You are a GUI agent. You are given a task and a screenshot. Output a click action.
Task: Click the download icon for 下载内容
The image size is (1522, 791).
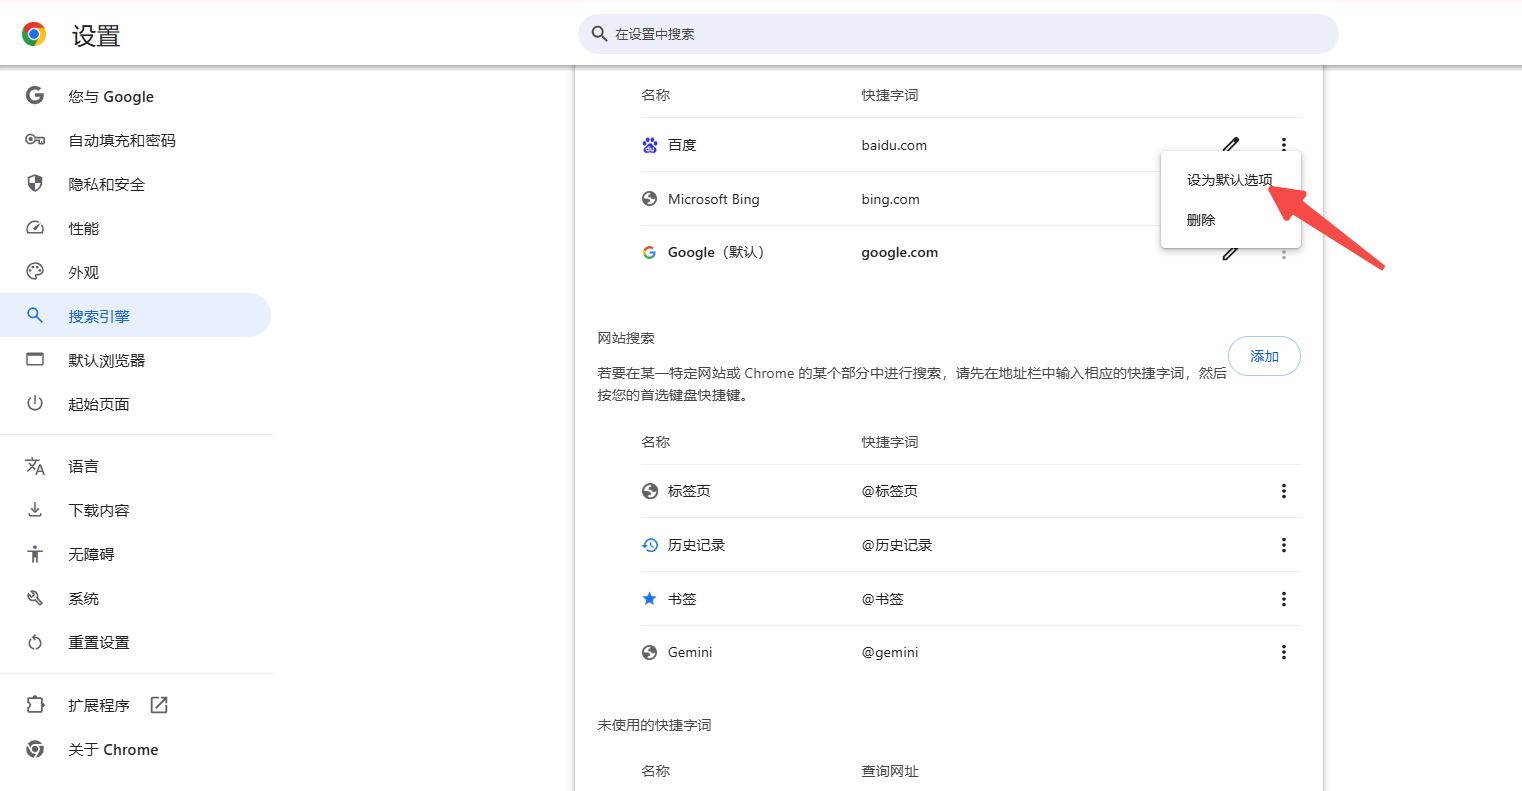tap(35, 510)
